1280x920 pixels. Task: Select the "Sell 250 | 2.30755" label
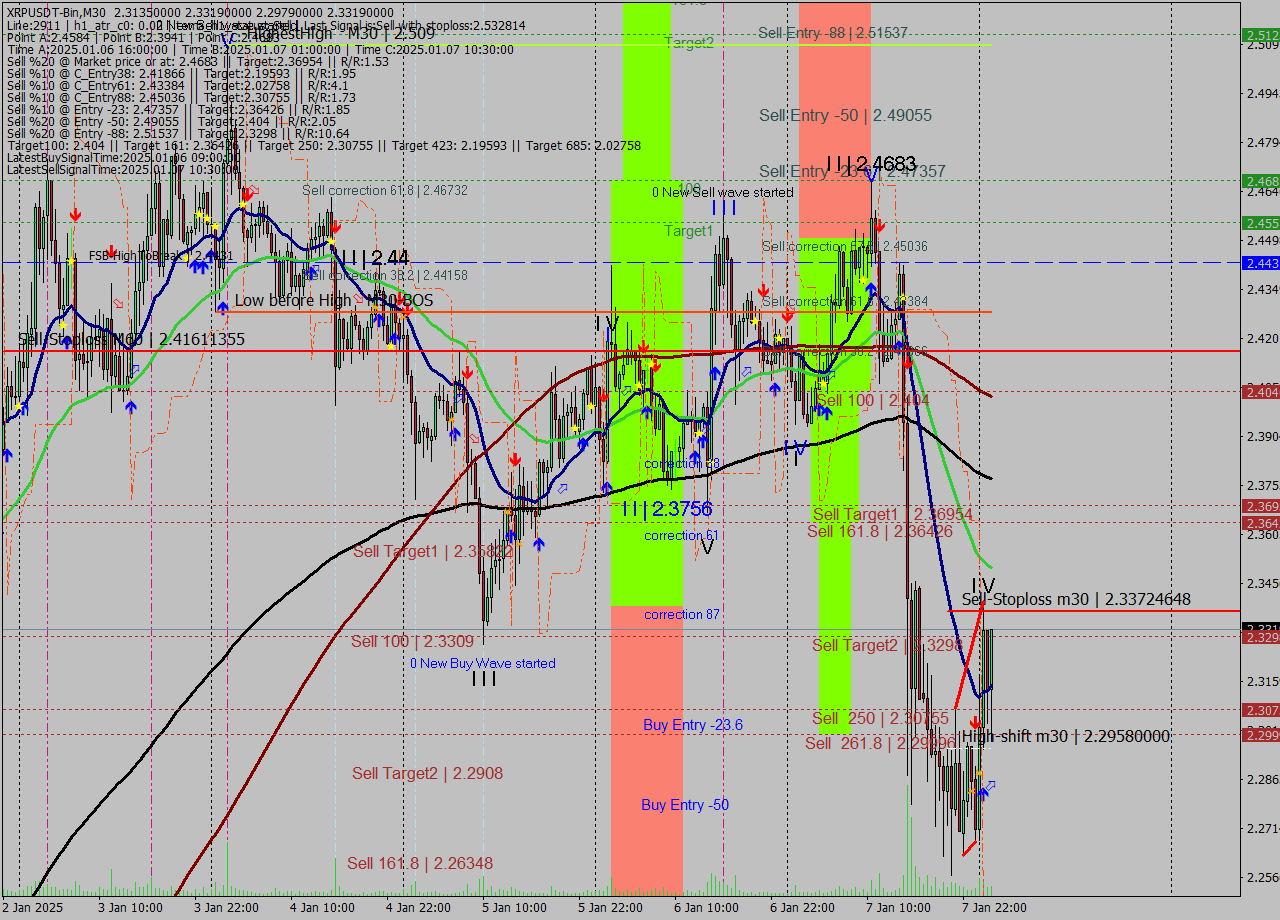click(x=881, y=718)
